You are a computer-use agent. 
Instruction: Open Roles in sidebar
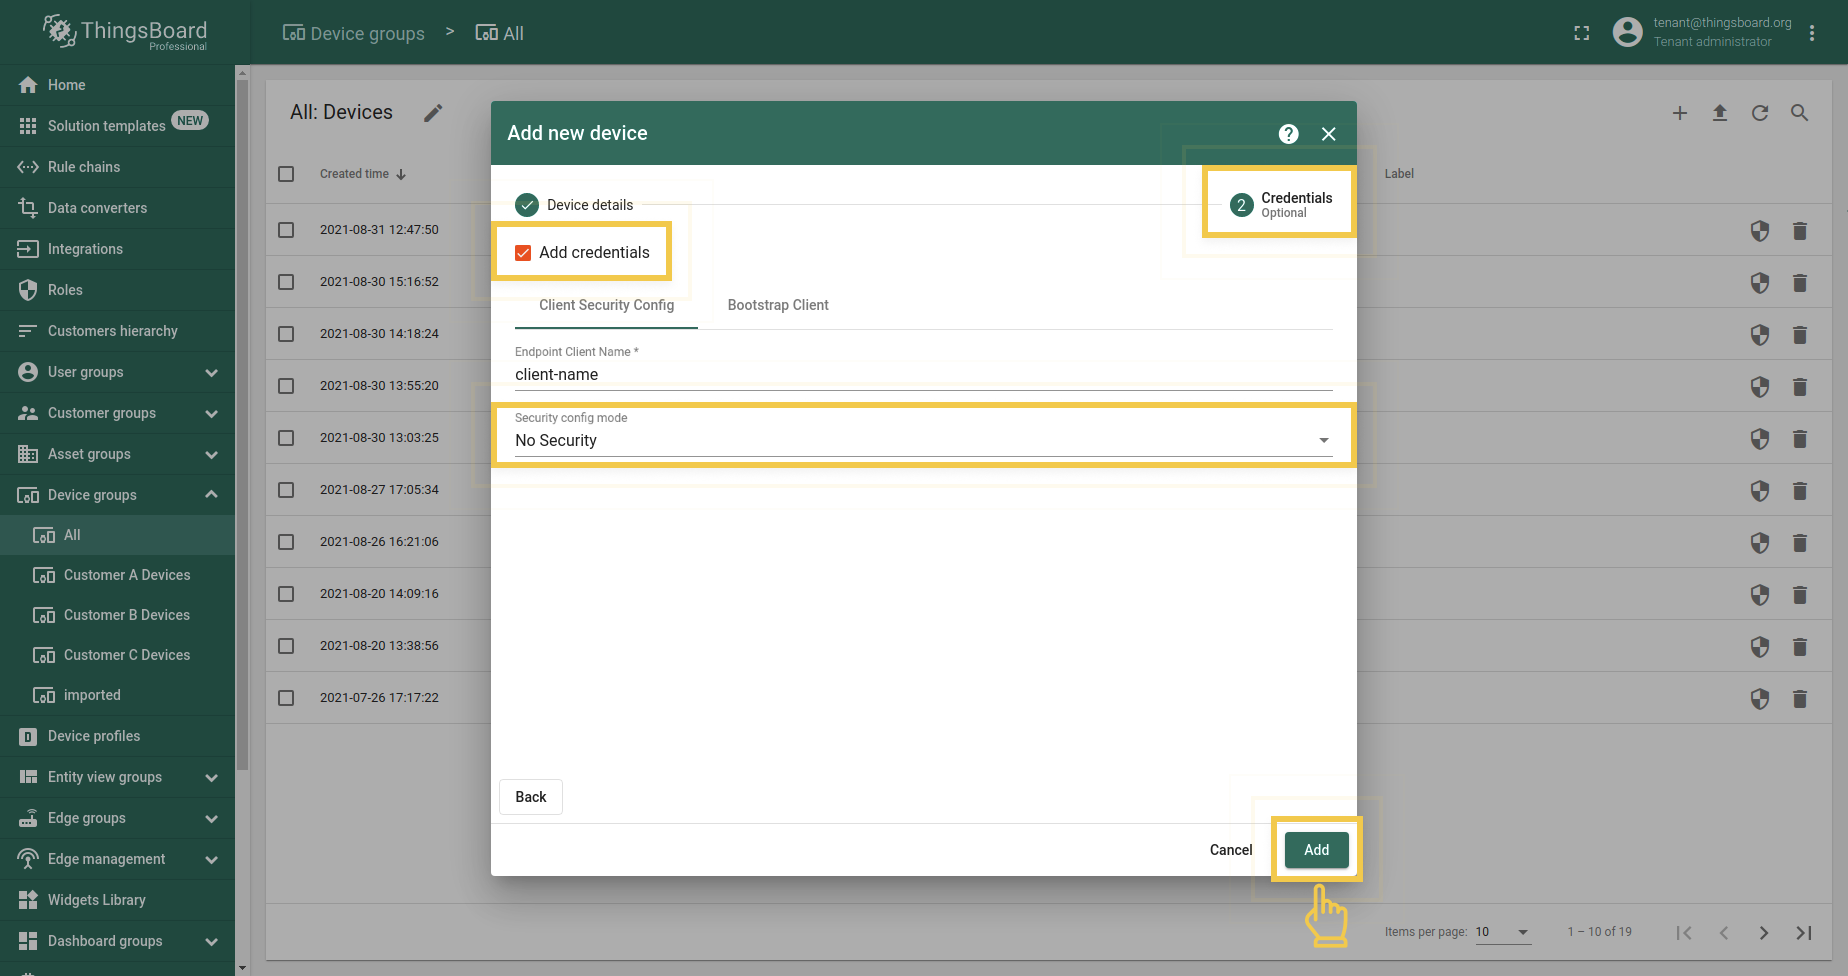click(117, 290)
